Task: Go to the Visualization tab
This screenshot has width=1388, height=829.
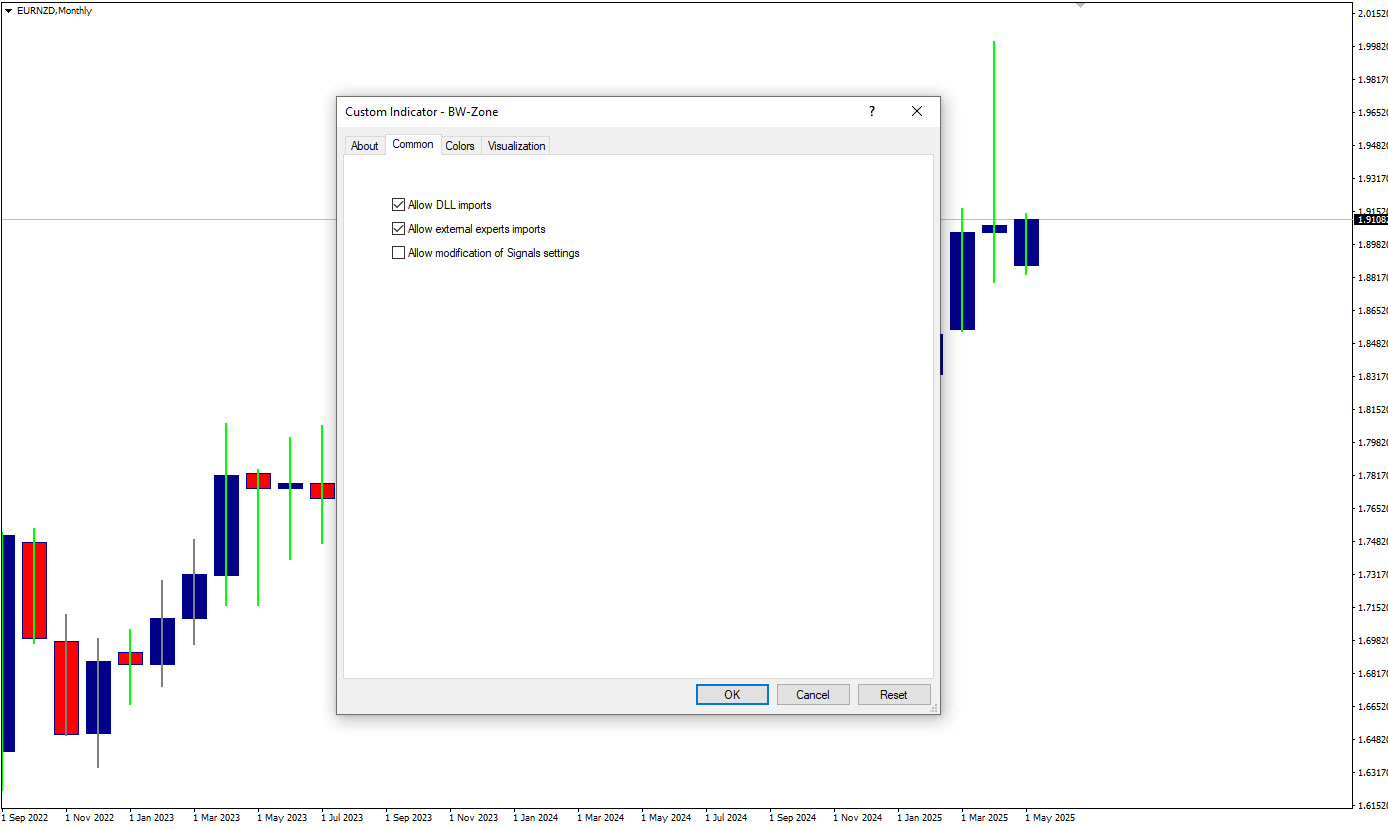Action: tap(516, 146)
